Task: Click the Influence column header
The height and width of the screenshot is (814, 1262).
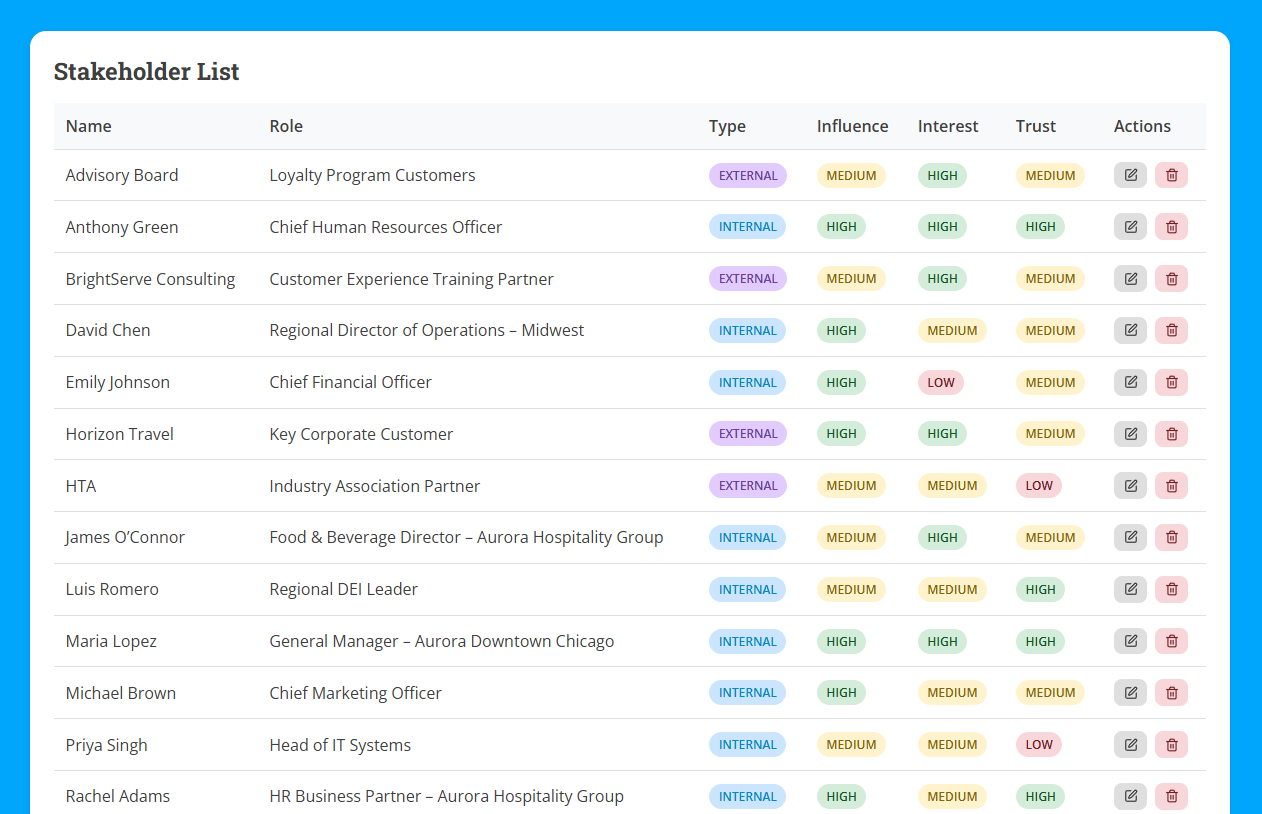Action: 852,126
